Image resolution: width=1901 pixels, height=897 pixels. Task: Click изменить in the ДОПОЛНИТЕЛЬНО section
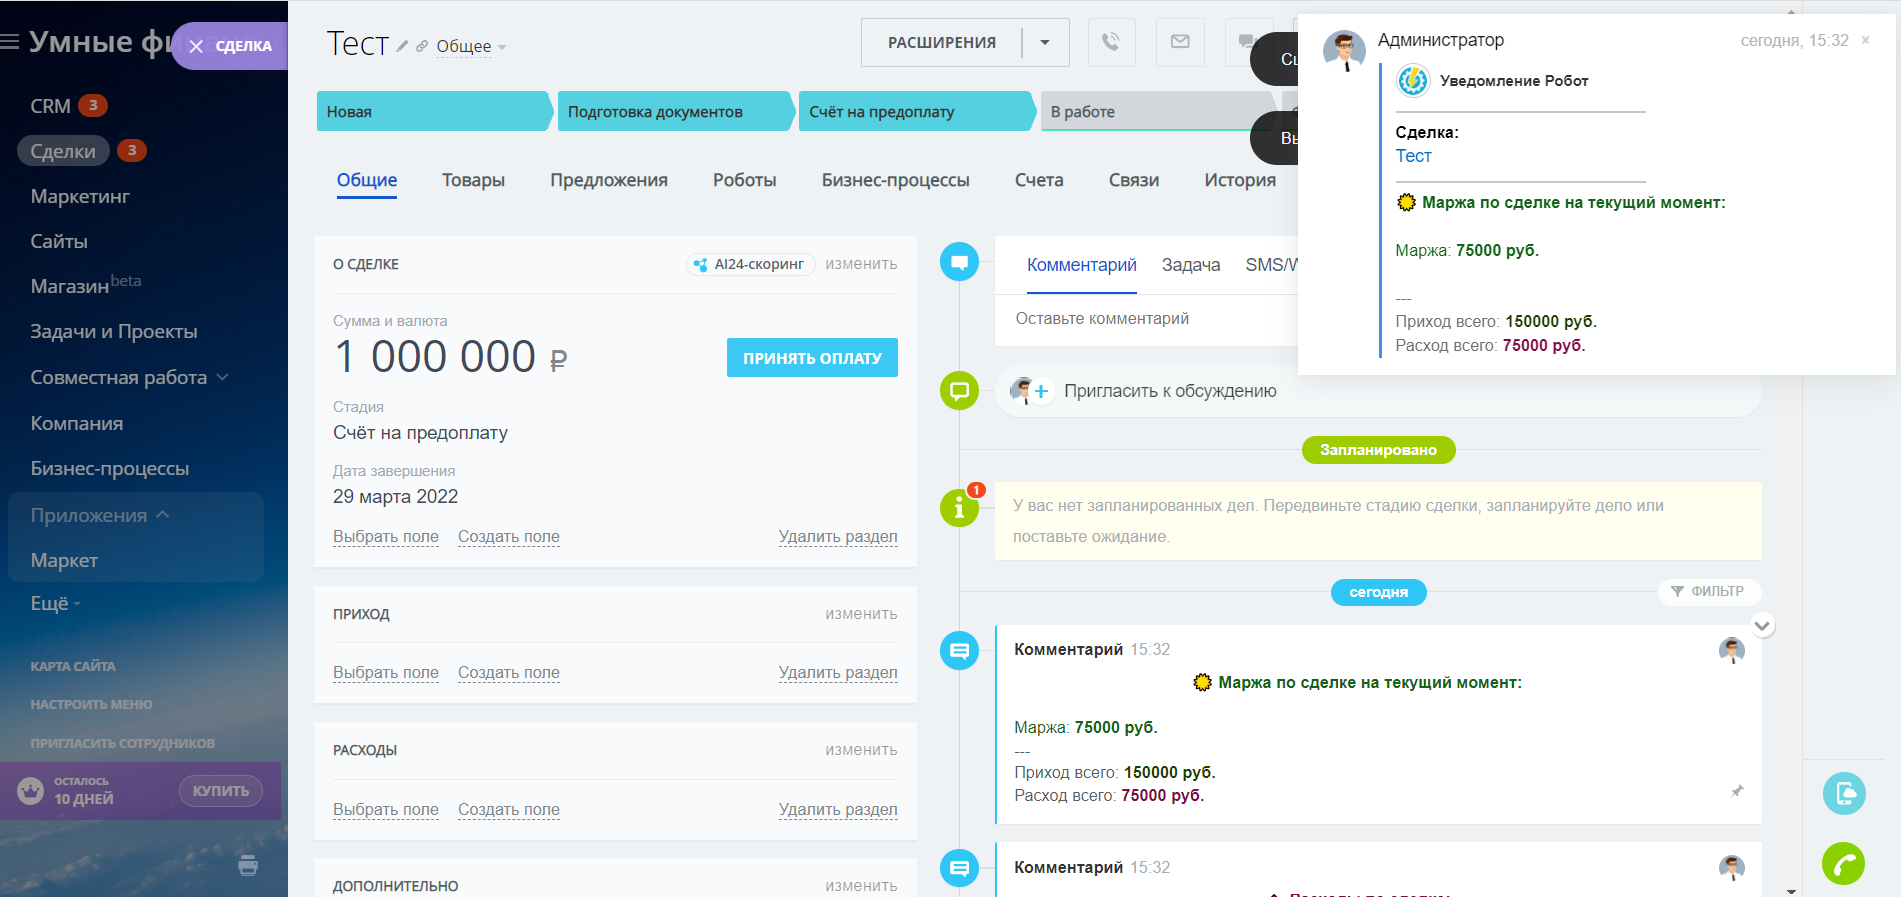pyautogui.click(x=861, y=886)
